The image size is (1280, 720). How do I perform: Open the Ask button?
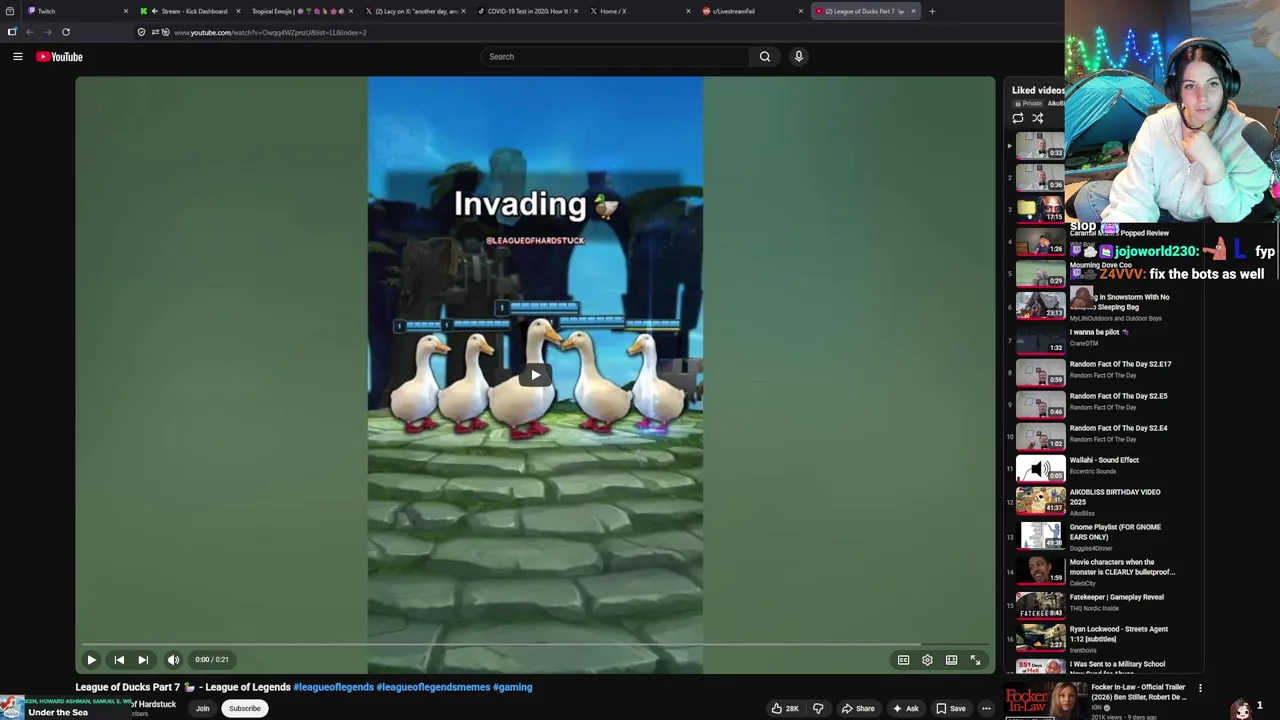tap(905, 708)
